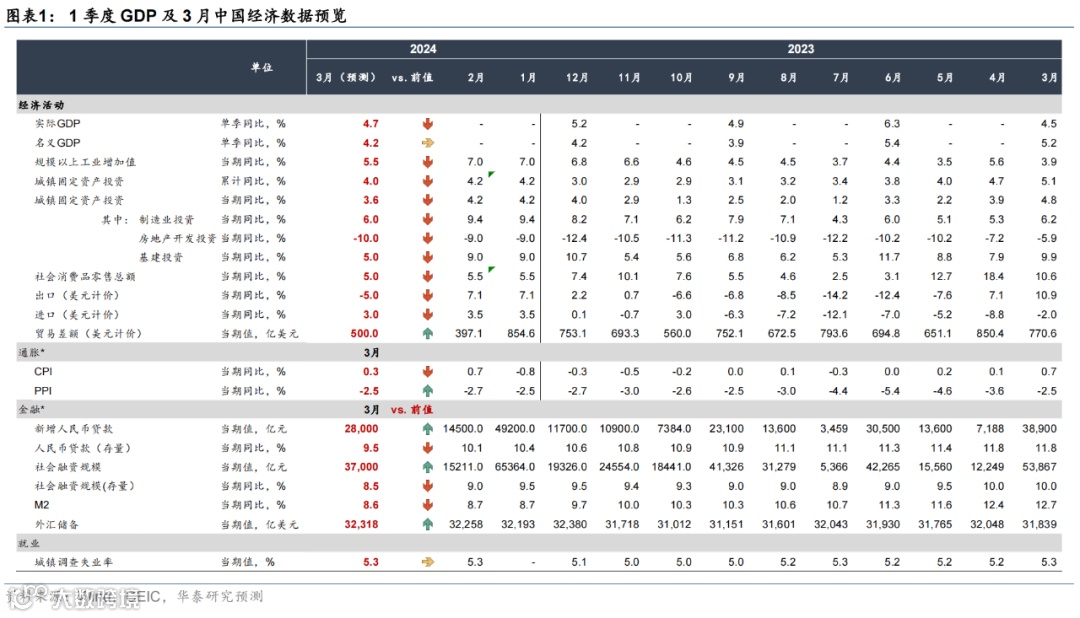Viewport: 1080px width, 618px height.
Task: Click the red 37,000 social financing forecast
Action: point(362,467)
